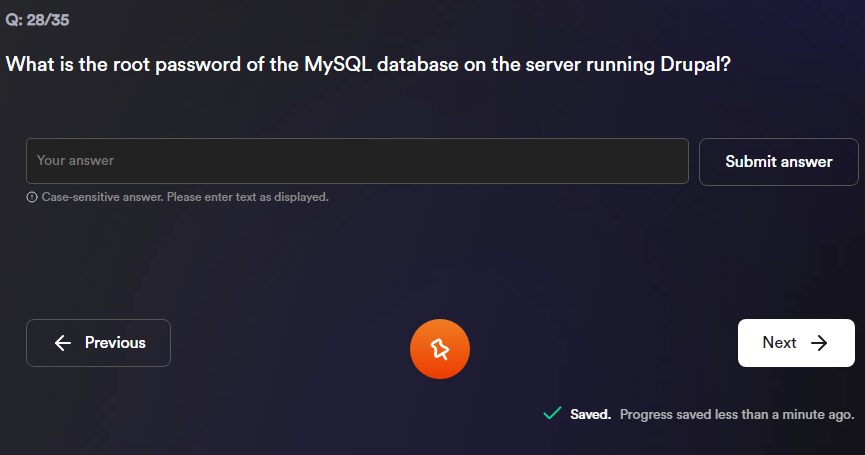865x455 pixels.
Task: Click the green Saved checkmark icon
Action: click(550, 413)
